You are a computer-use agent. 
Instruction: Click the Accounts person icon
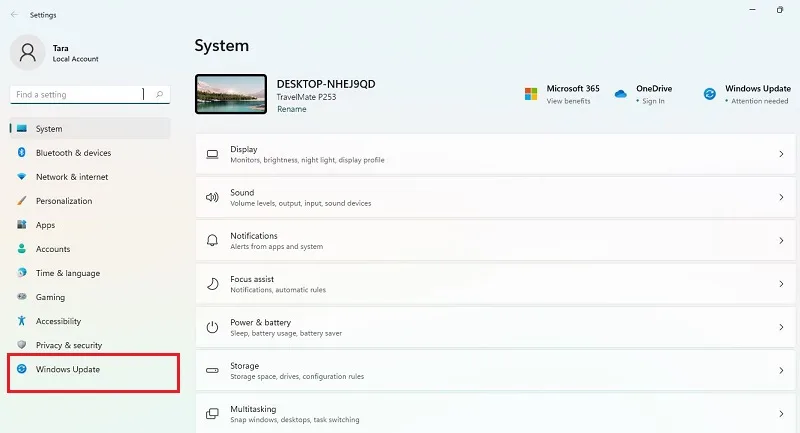coord(21,248)
